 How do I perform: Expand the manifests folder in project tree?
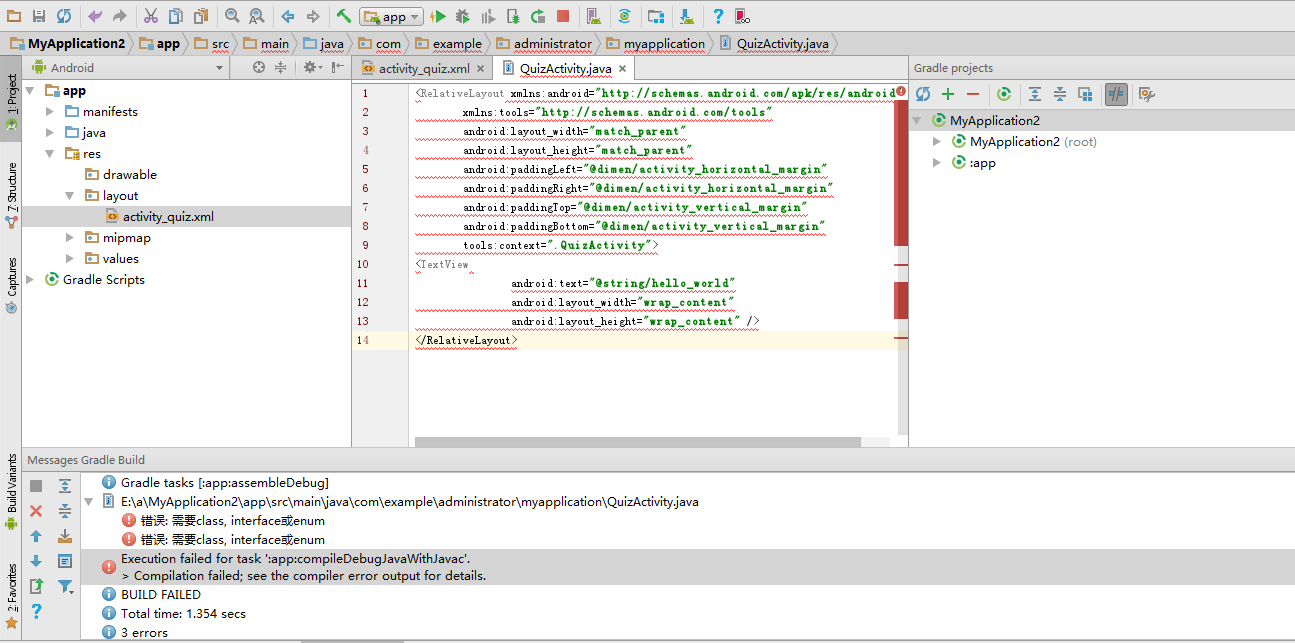coord(50,111)
